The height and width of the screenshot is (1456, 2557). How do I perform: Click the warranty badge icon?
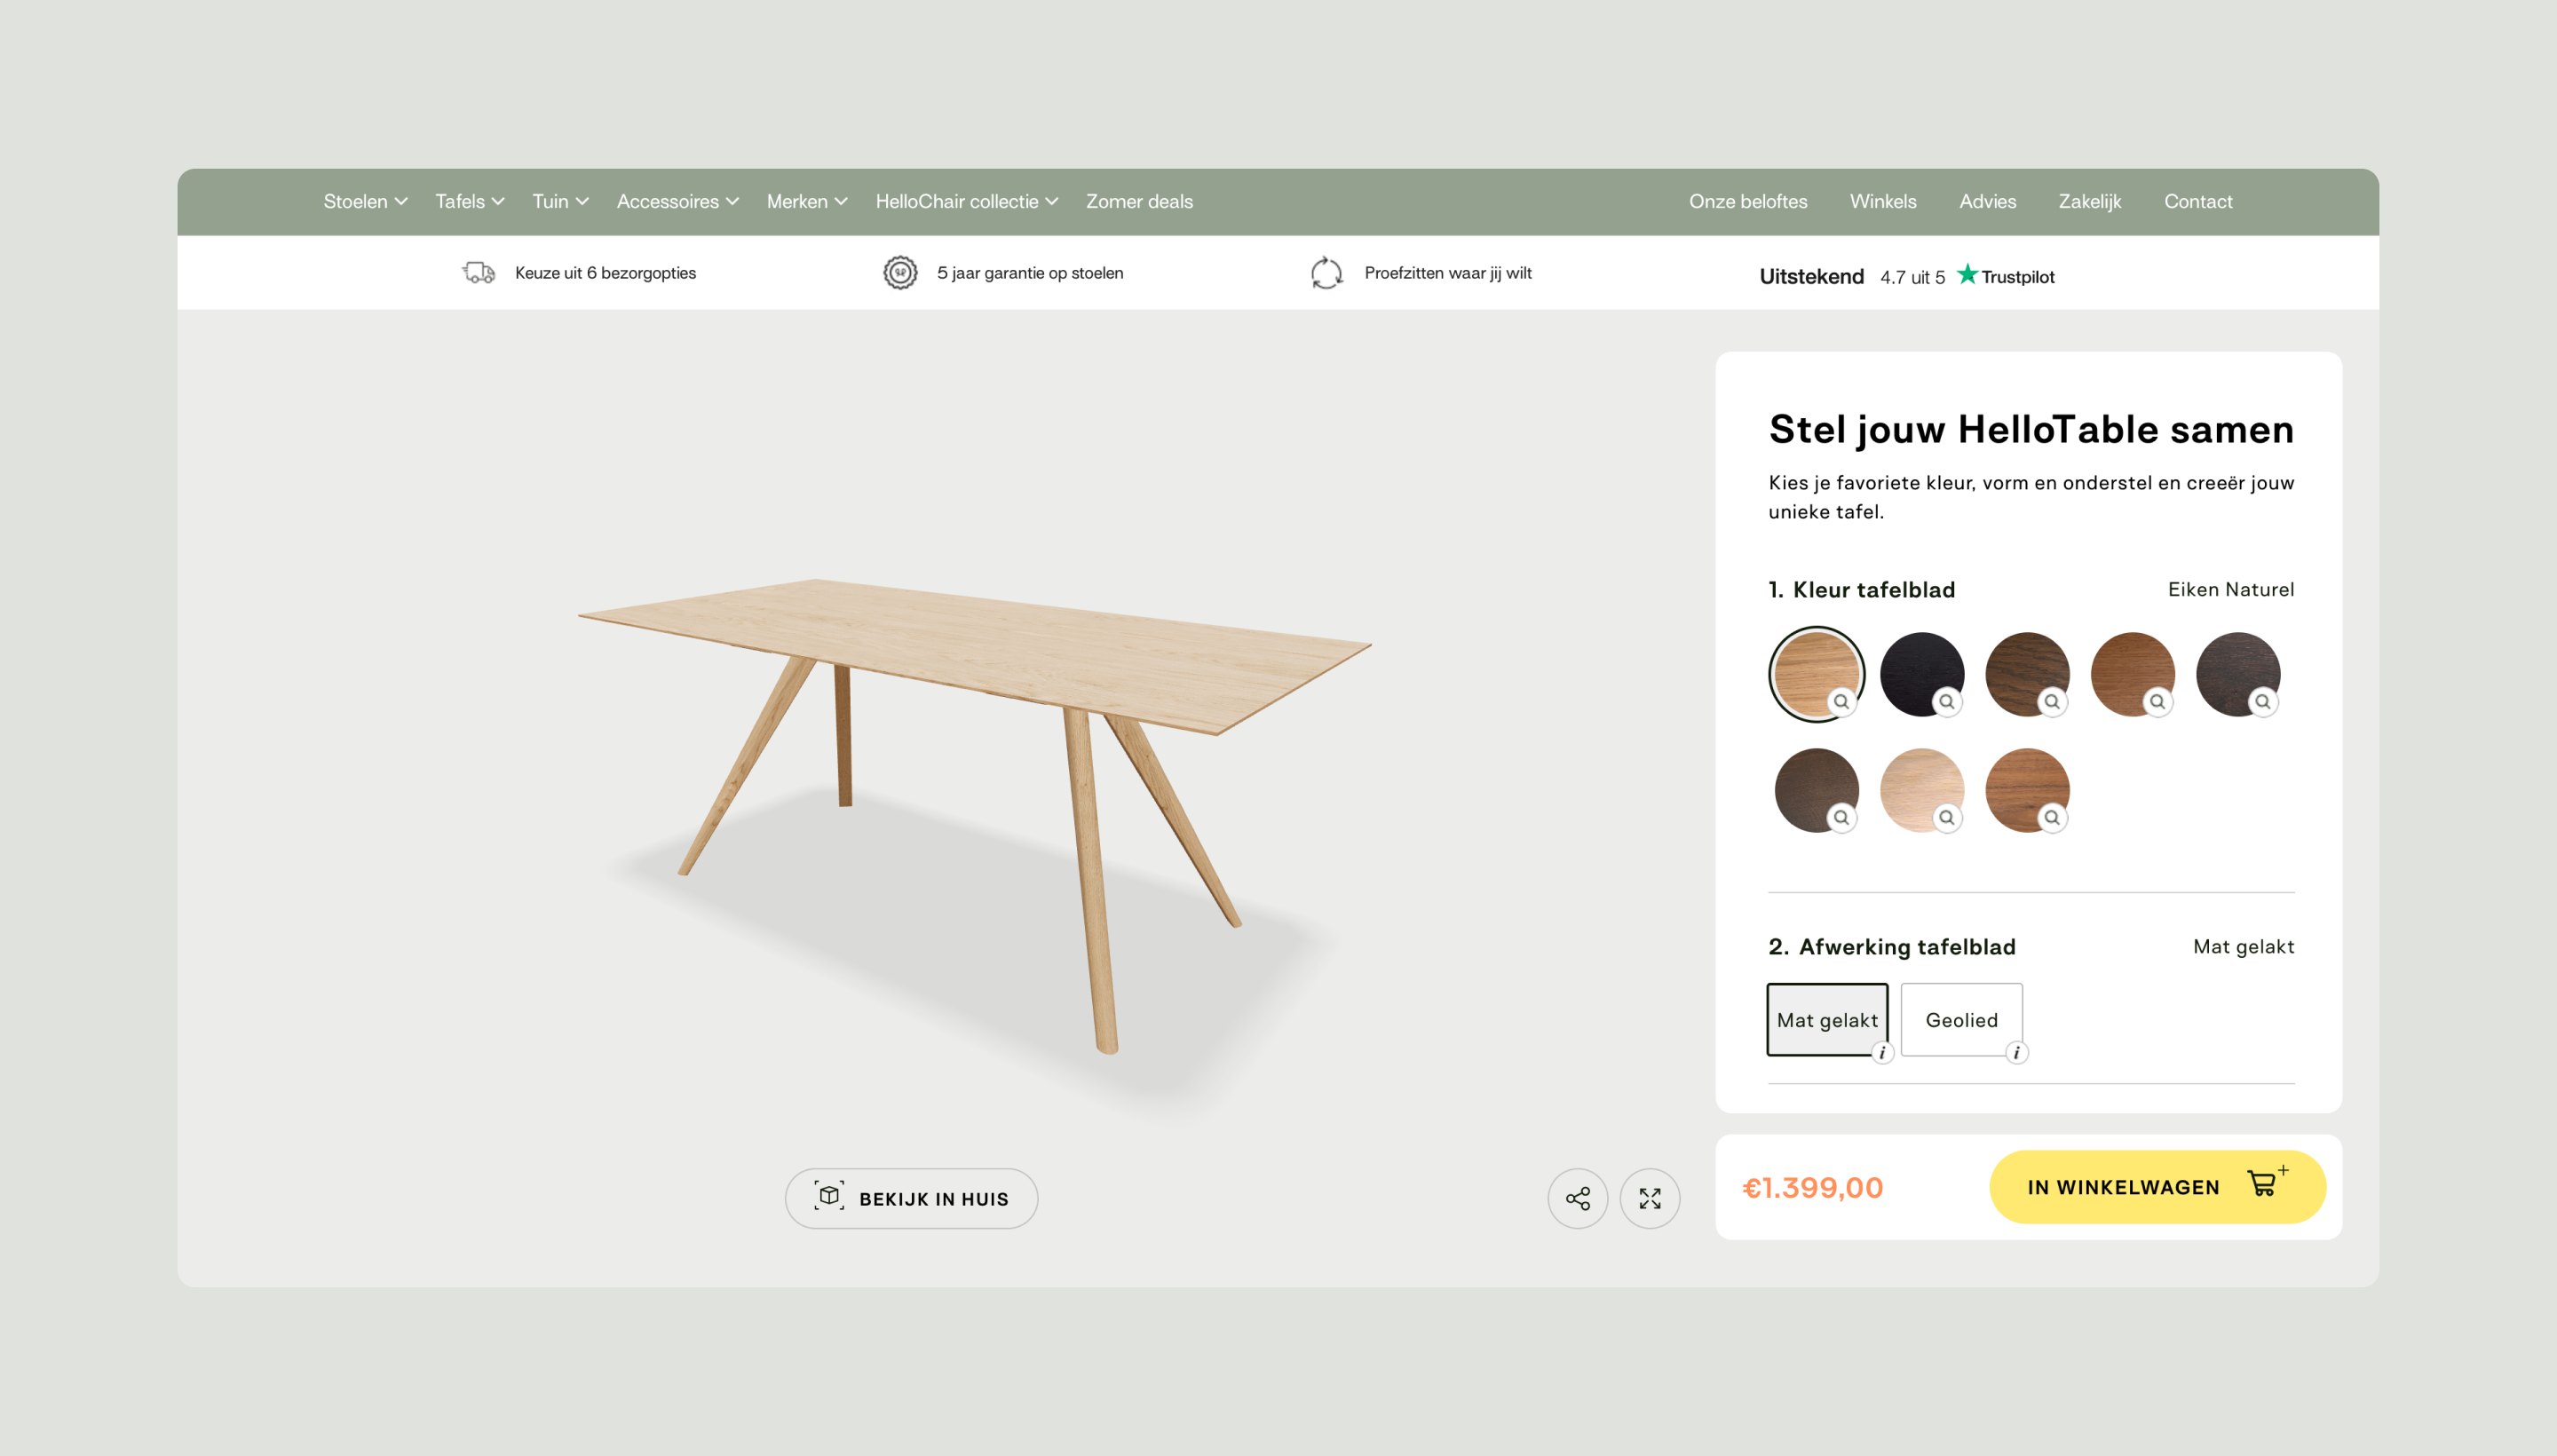tap(900, 272)
